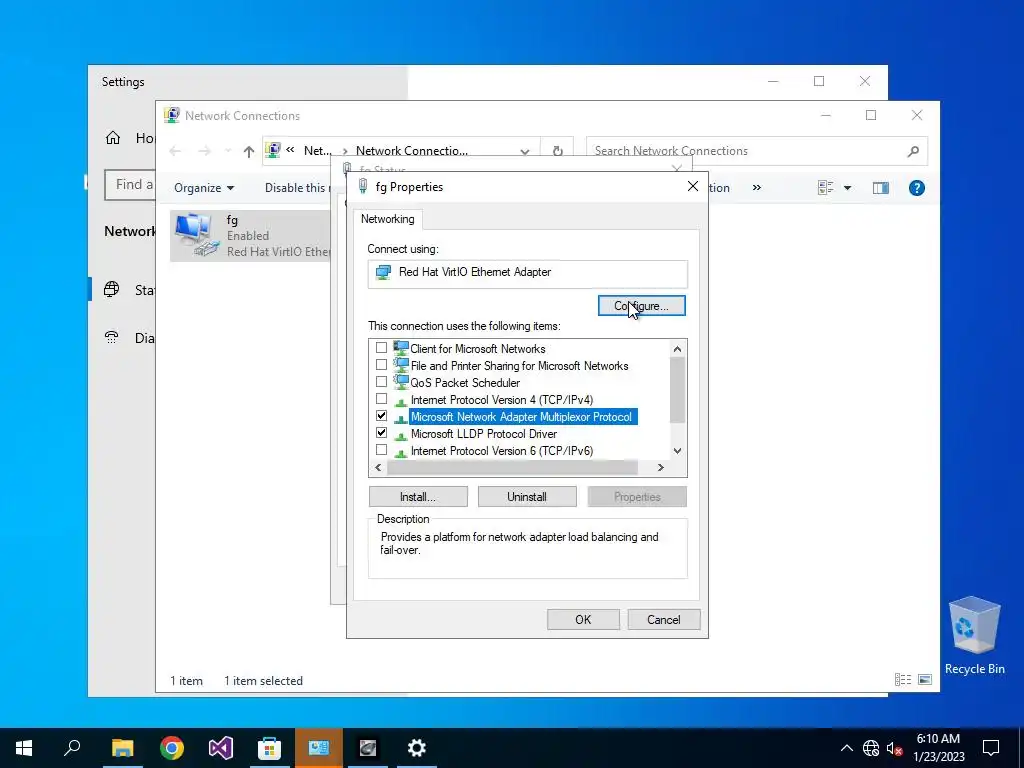Enable Internet Protocol Version 6 checkbox
1024x768 pixels.
coord(381,450)
